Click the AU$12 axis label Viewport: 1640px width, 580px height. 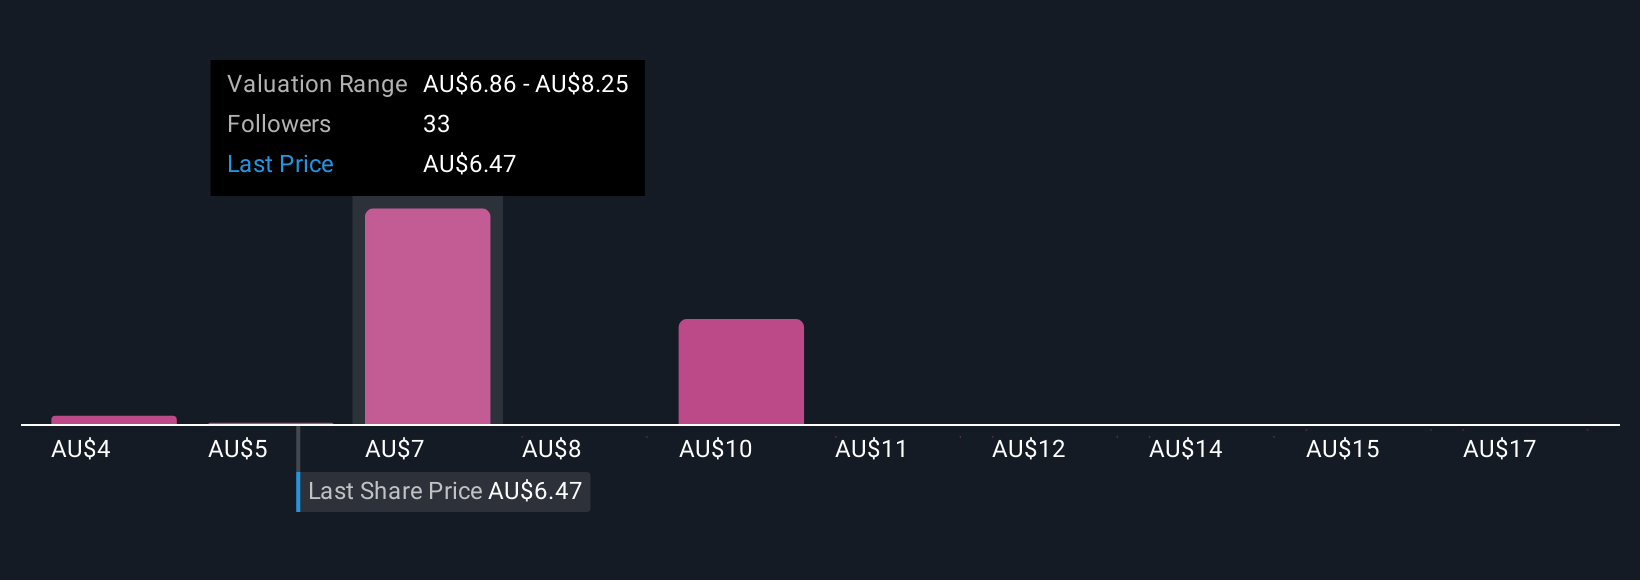(1029, 449)
